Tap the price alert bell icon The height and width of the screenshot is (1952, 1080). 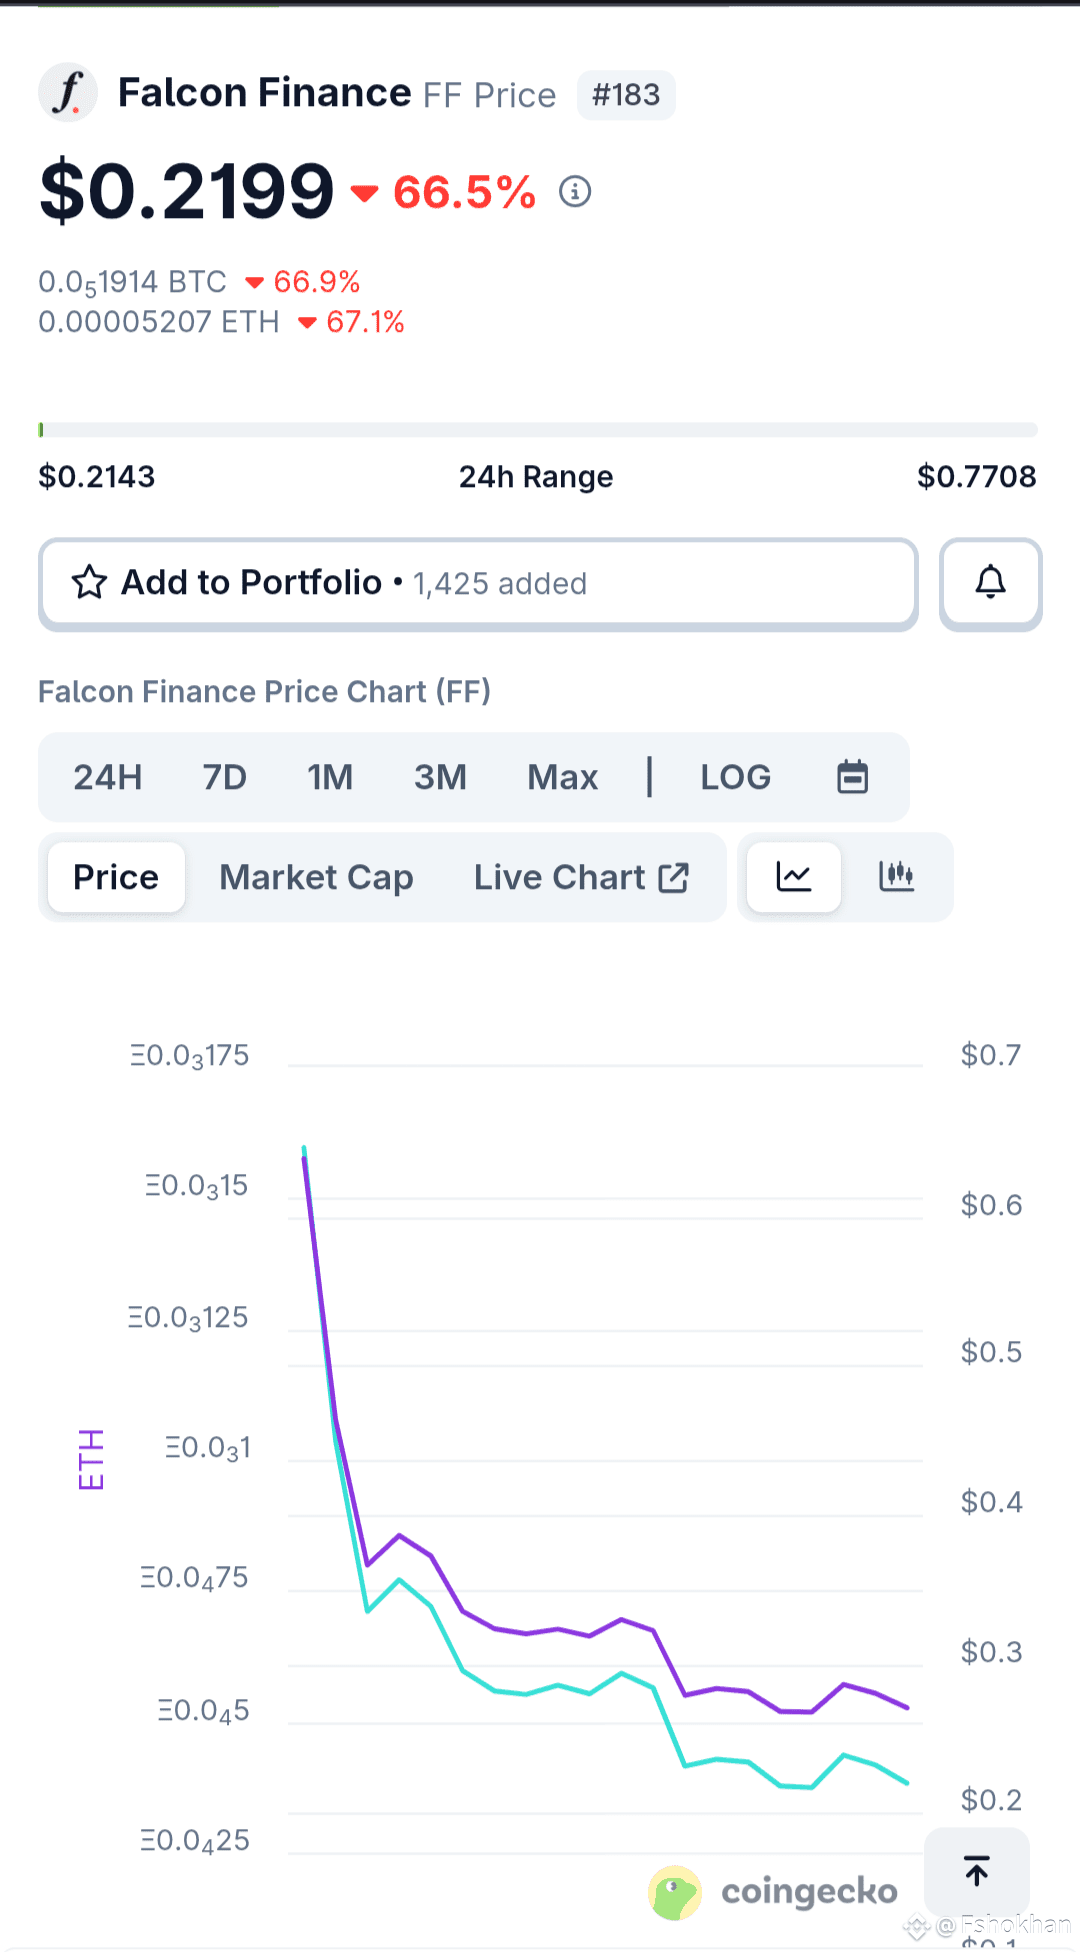(990, 584)
